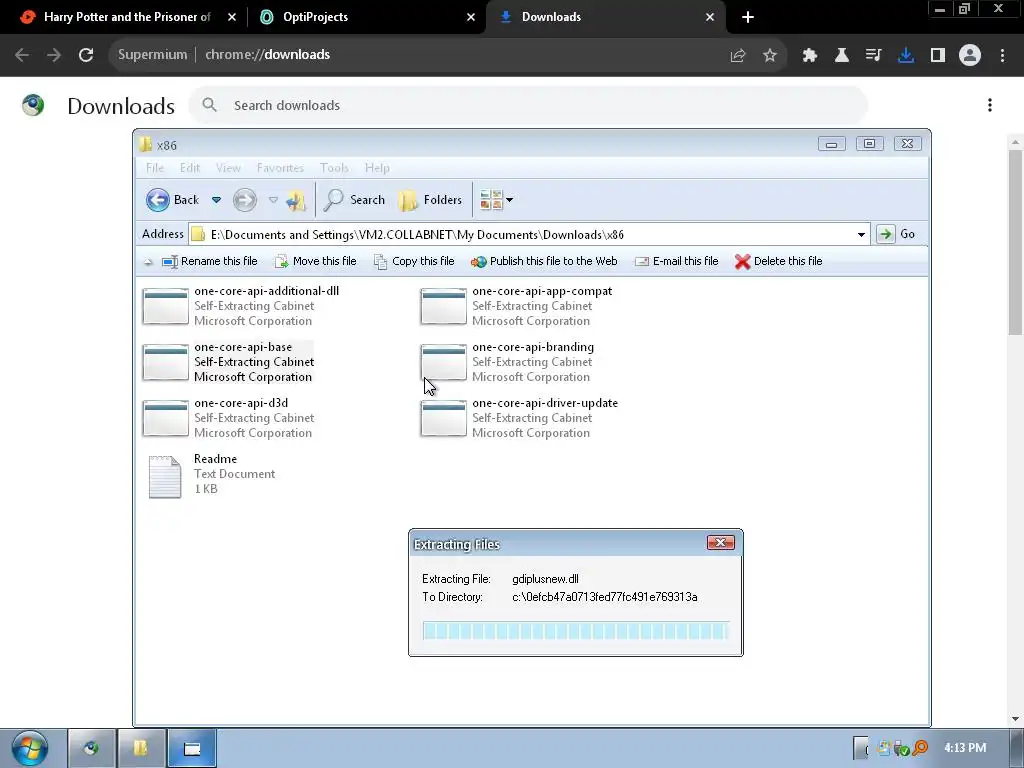Click the Search downloads field

(529, 105)
